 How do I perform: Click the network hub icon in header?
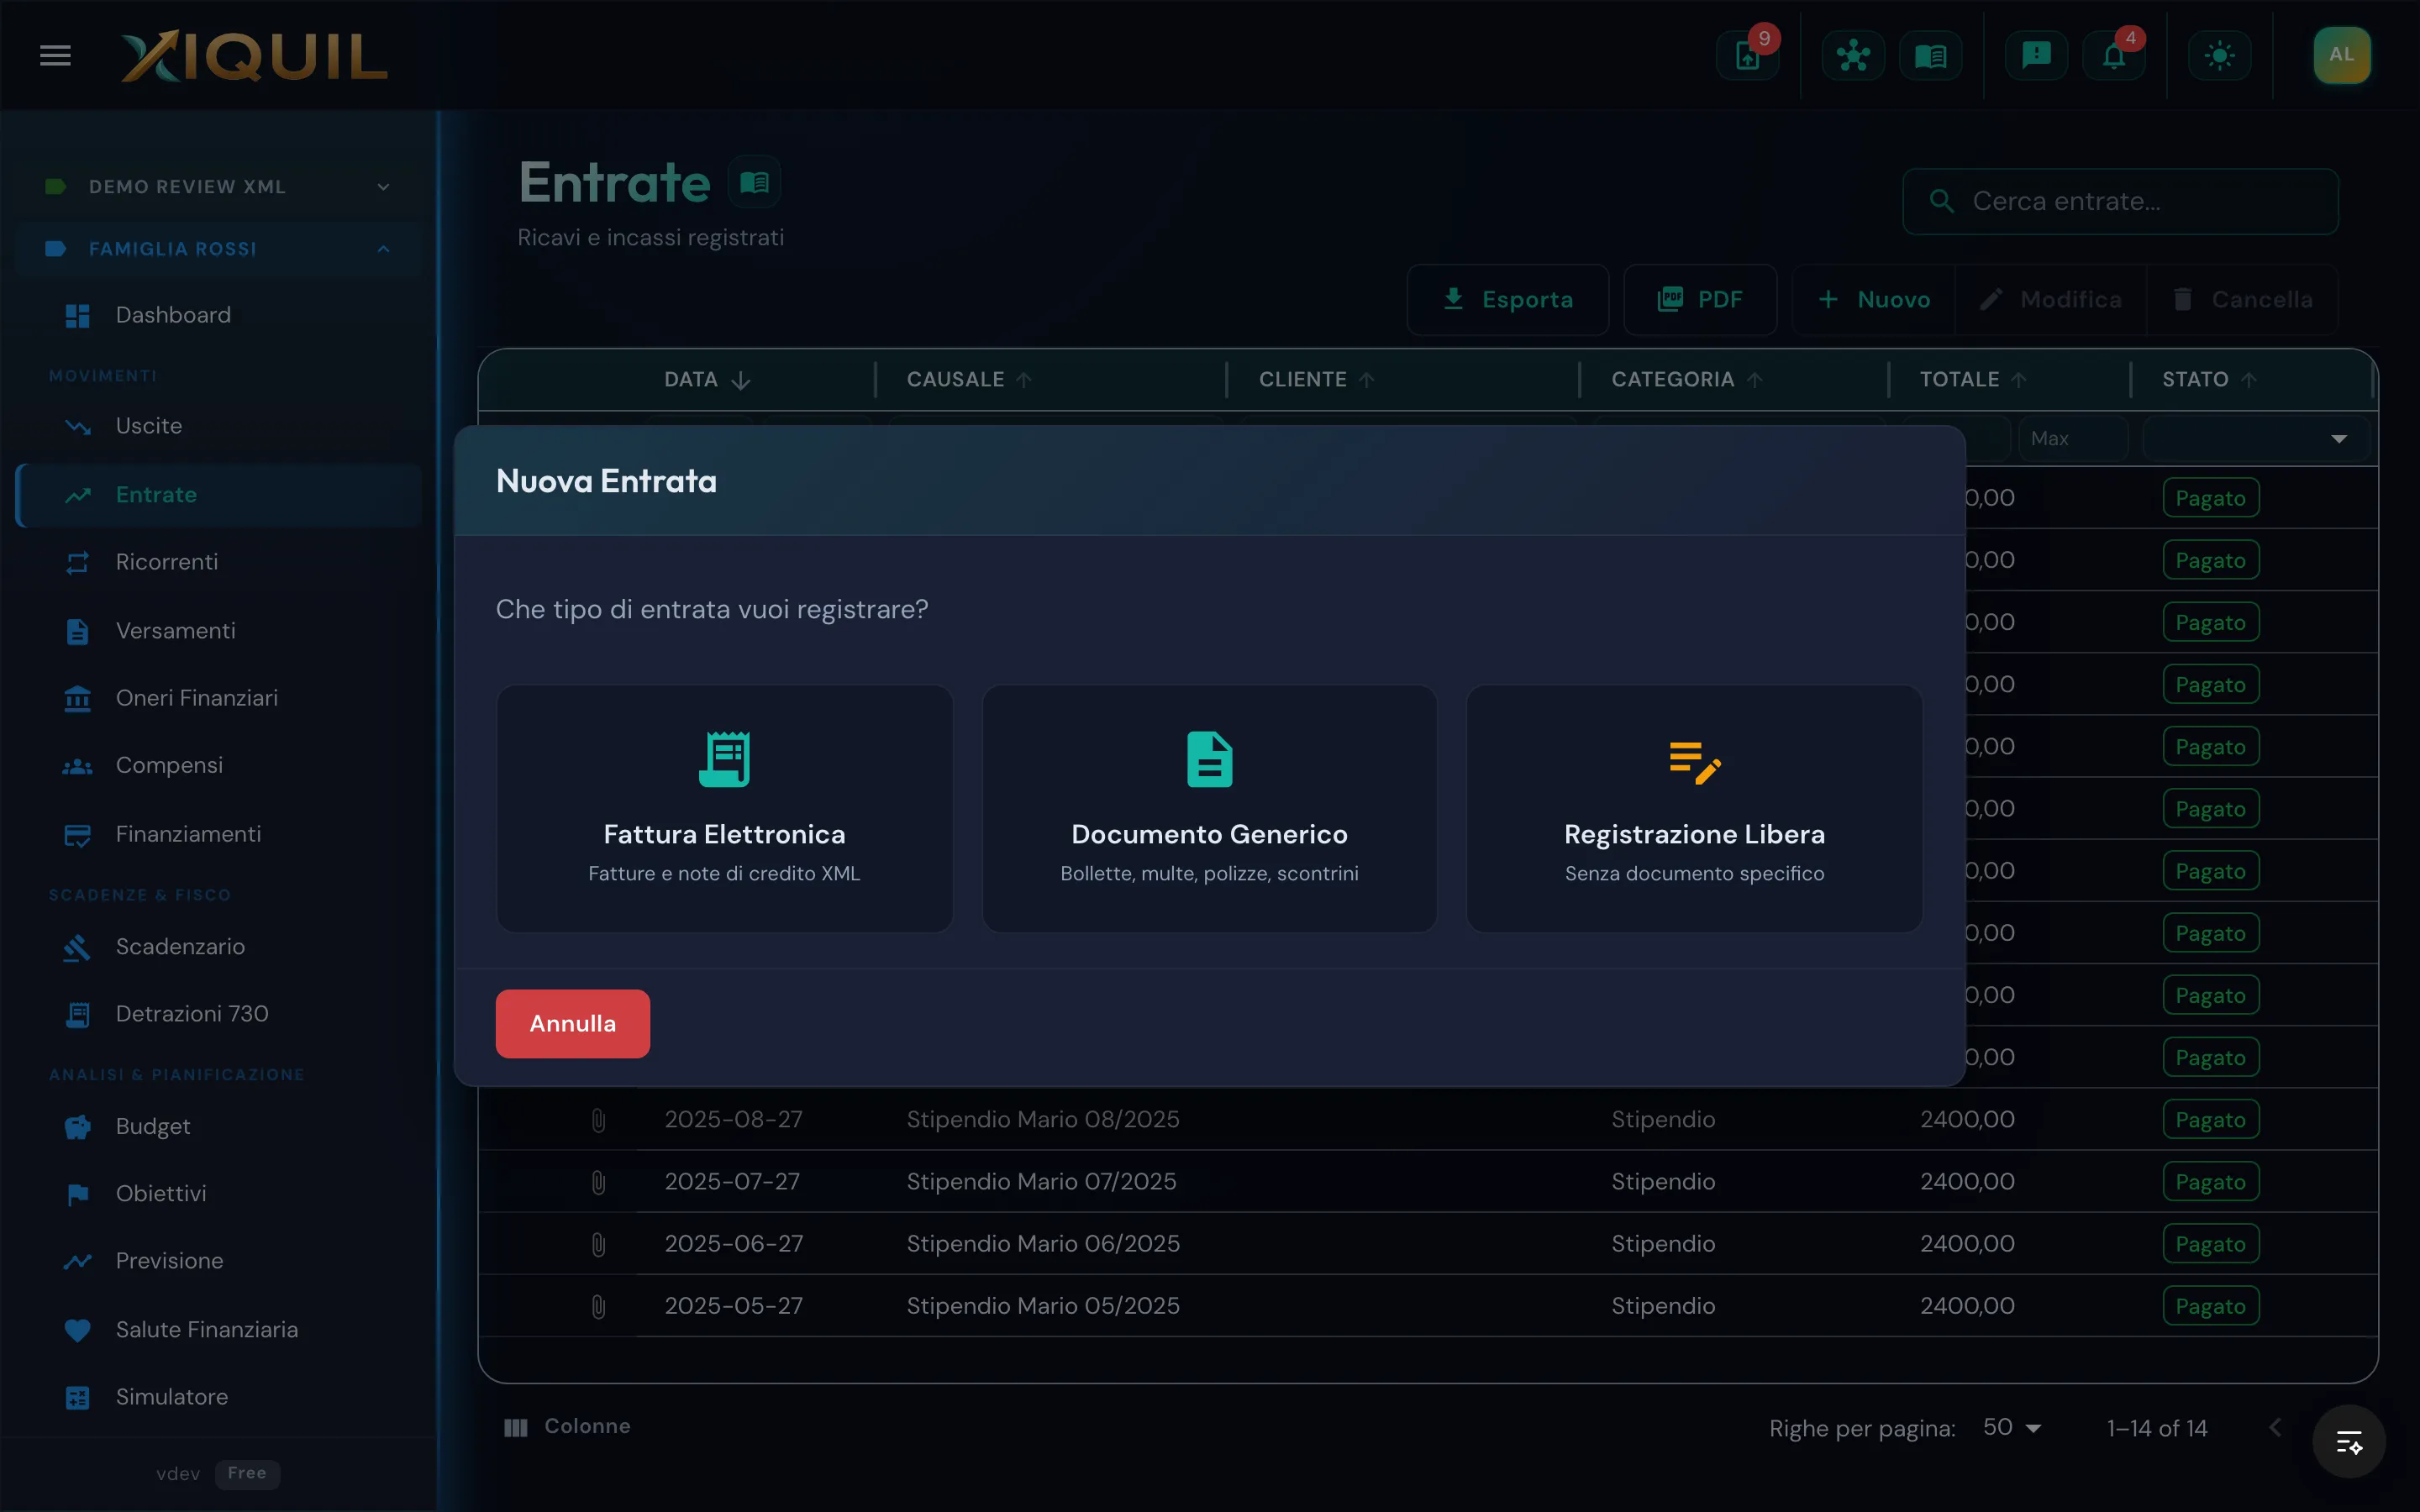[x=1853, y=55]
